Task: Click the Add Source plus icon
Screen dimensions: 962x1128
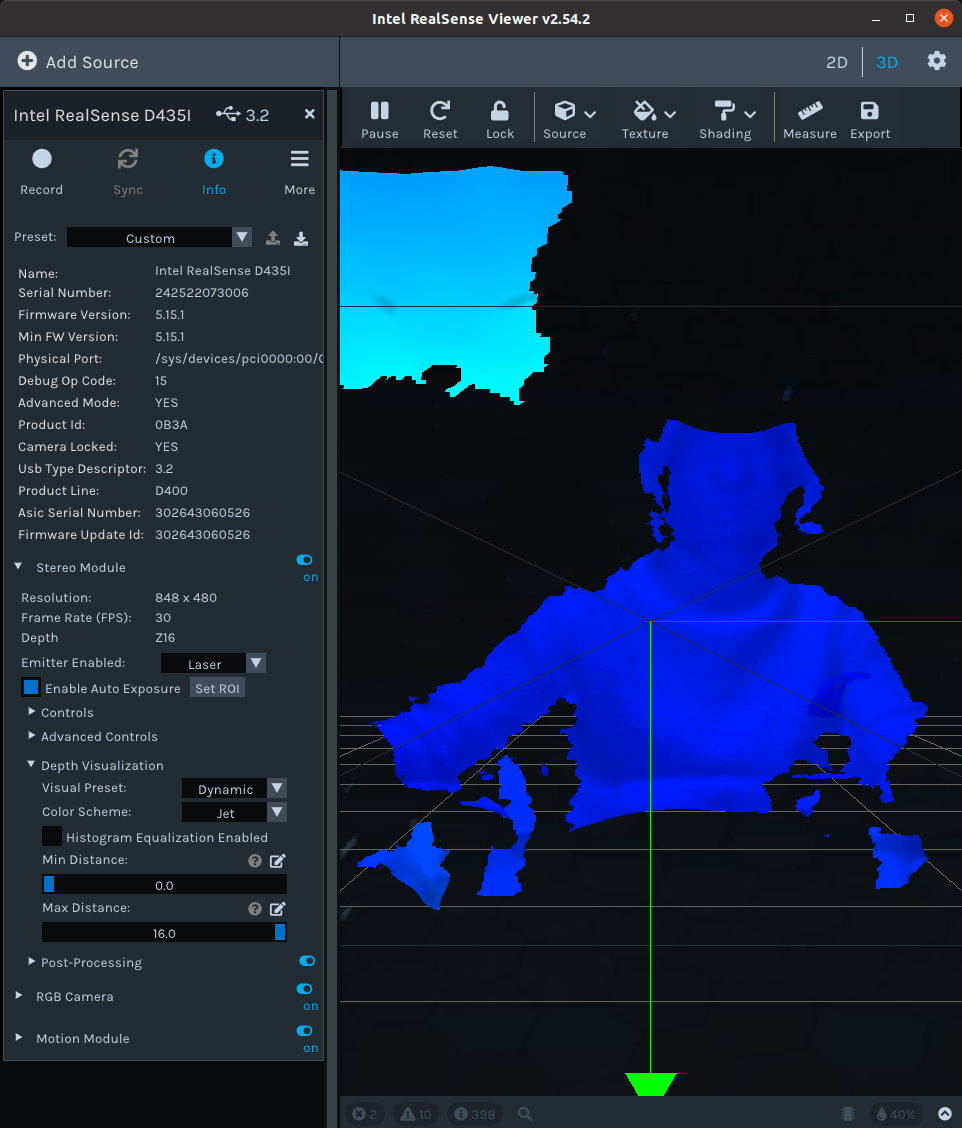Action: pyautogui.click(x=27, y=61)
